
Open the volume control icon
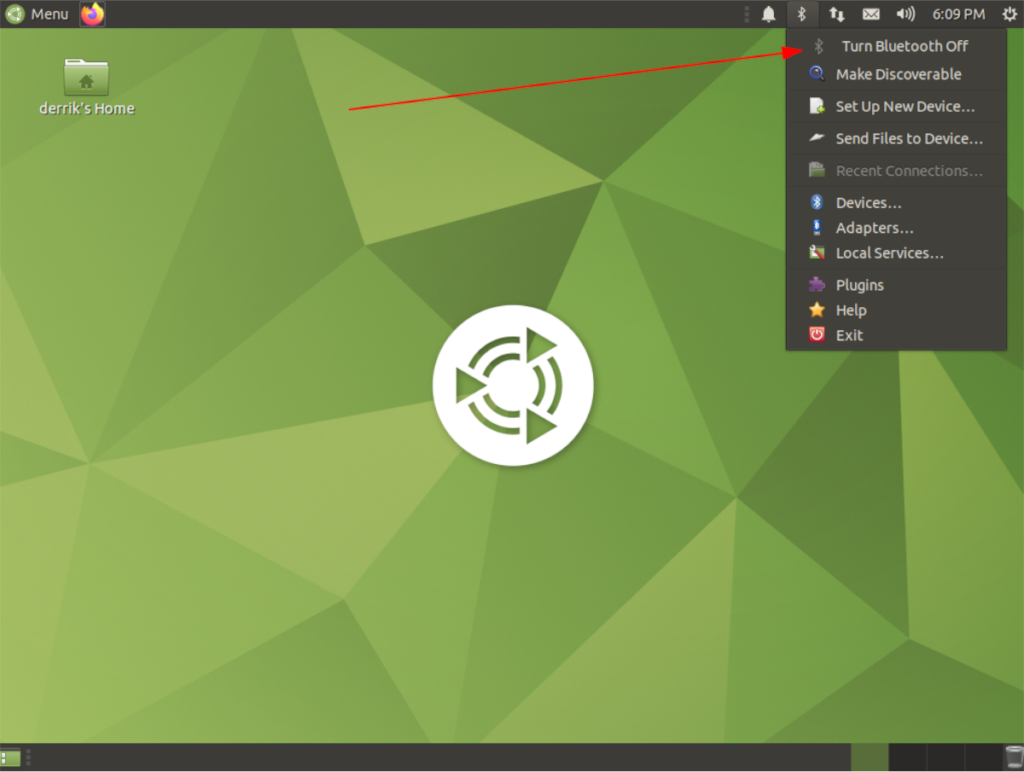coord(905,14)
